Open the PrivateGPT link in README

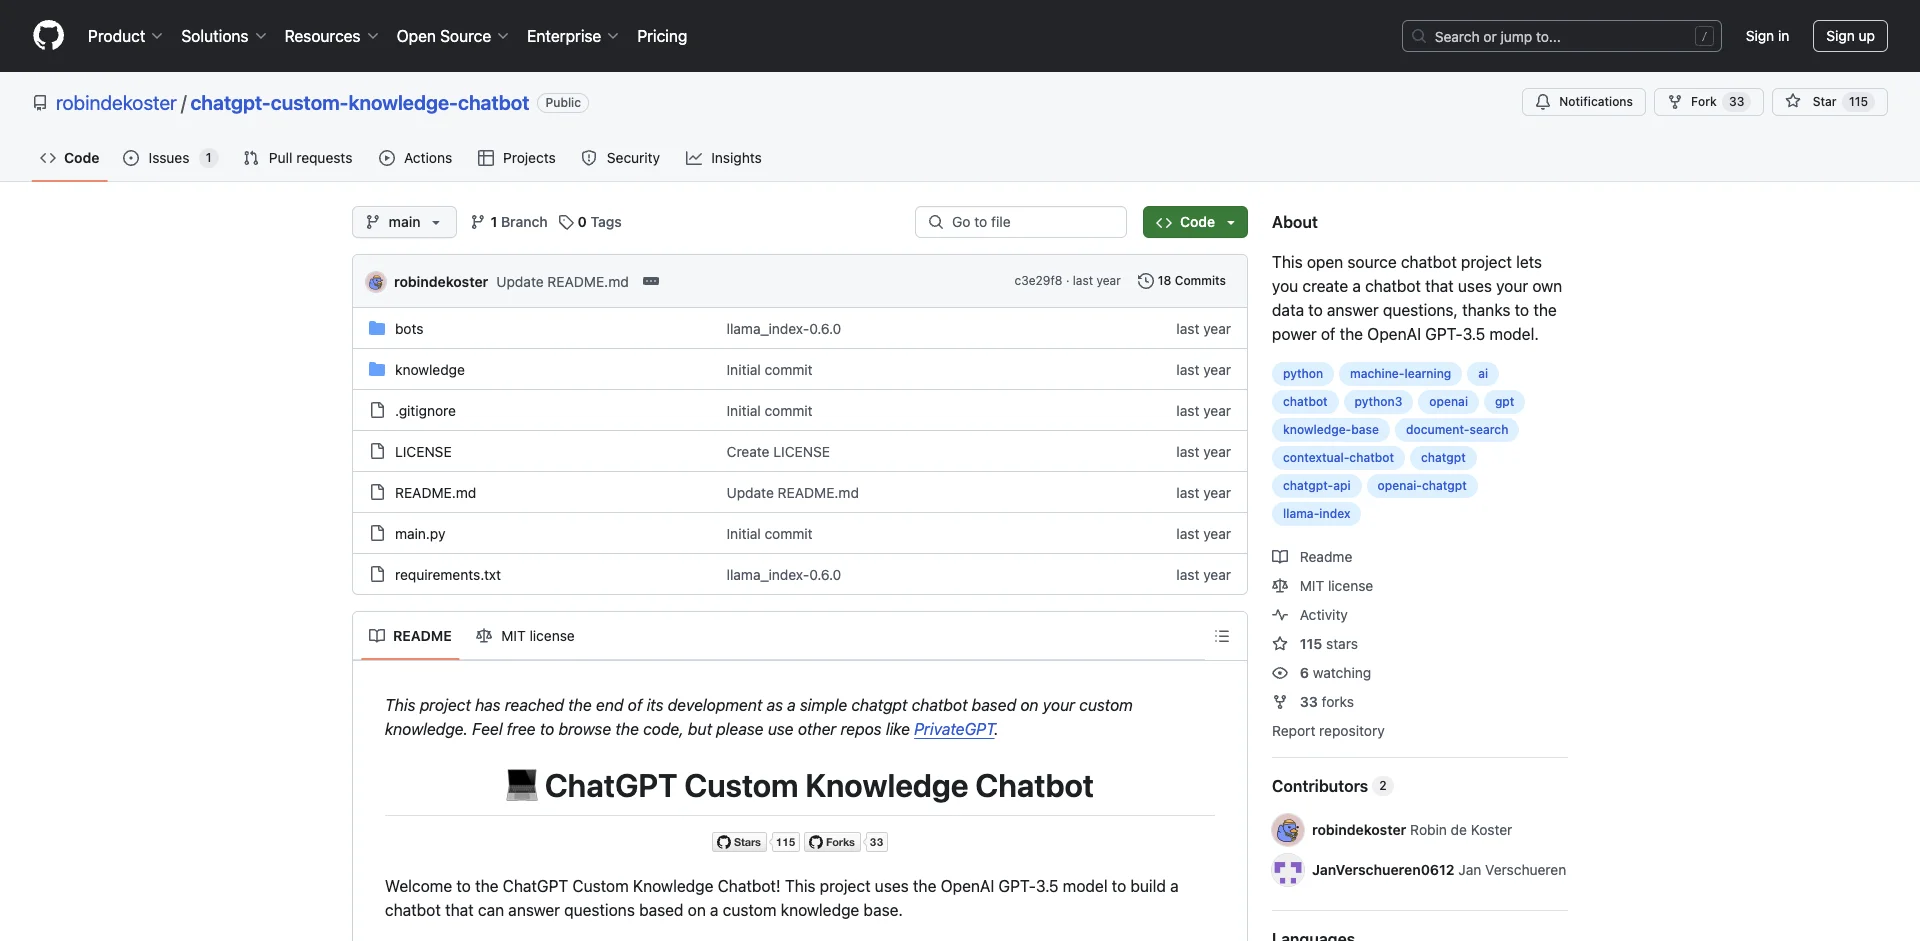(x=954, y=729)
